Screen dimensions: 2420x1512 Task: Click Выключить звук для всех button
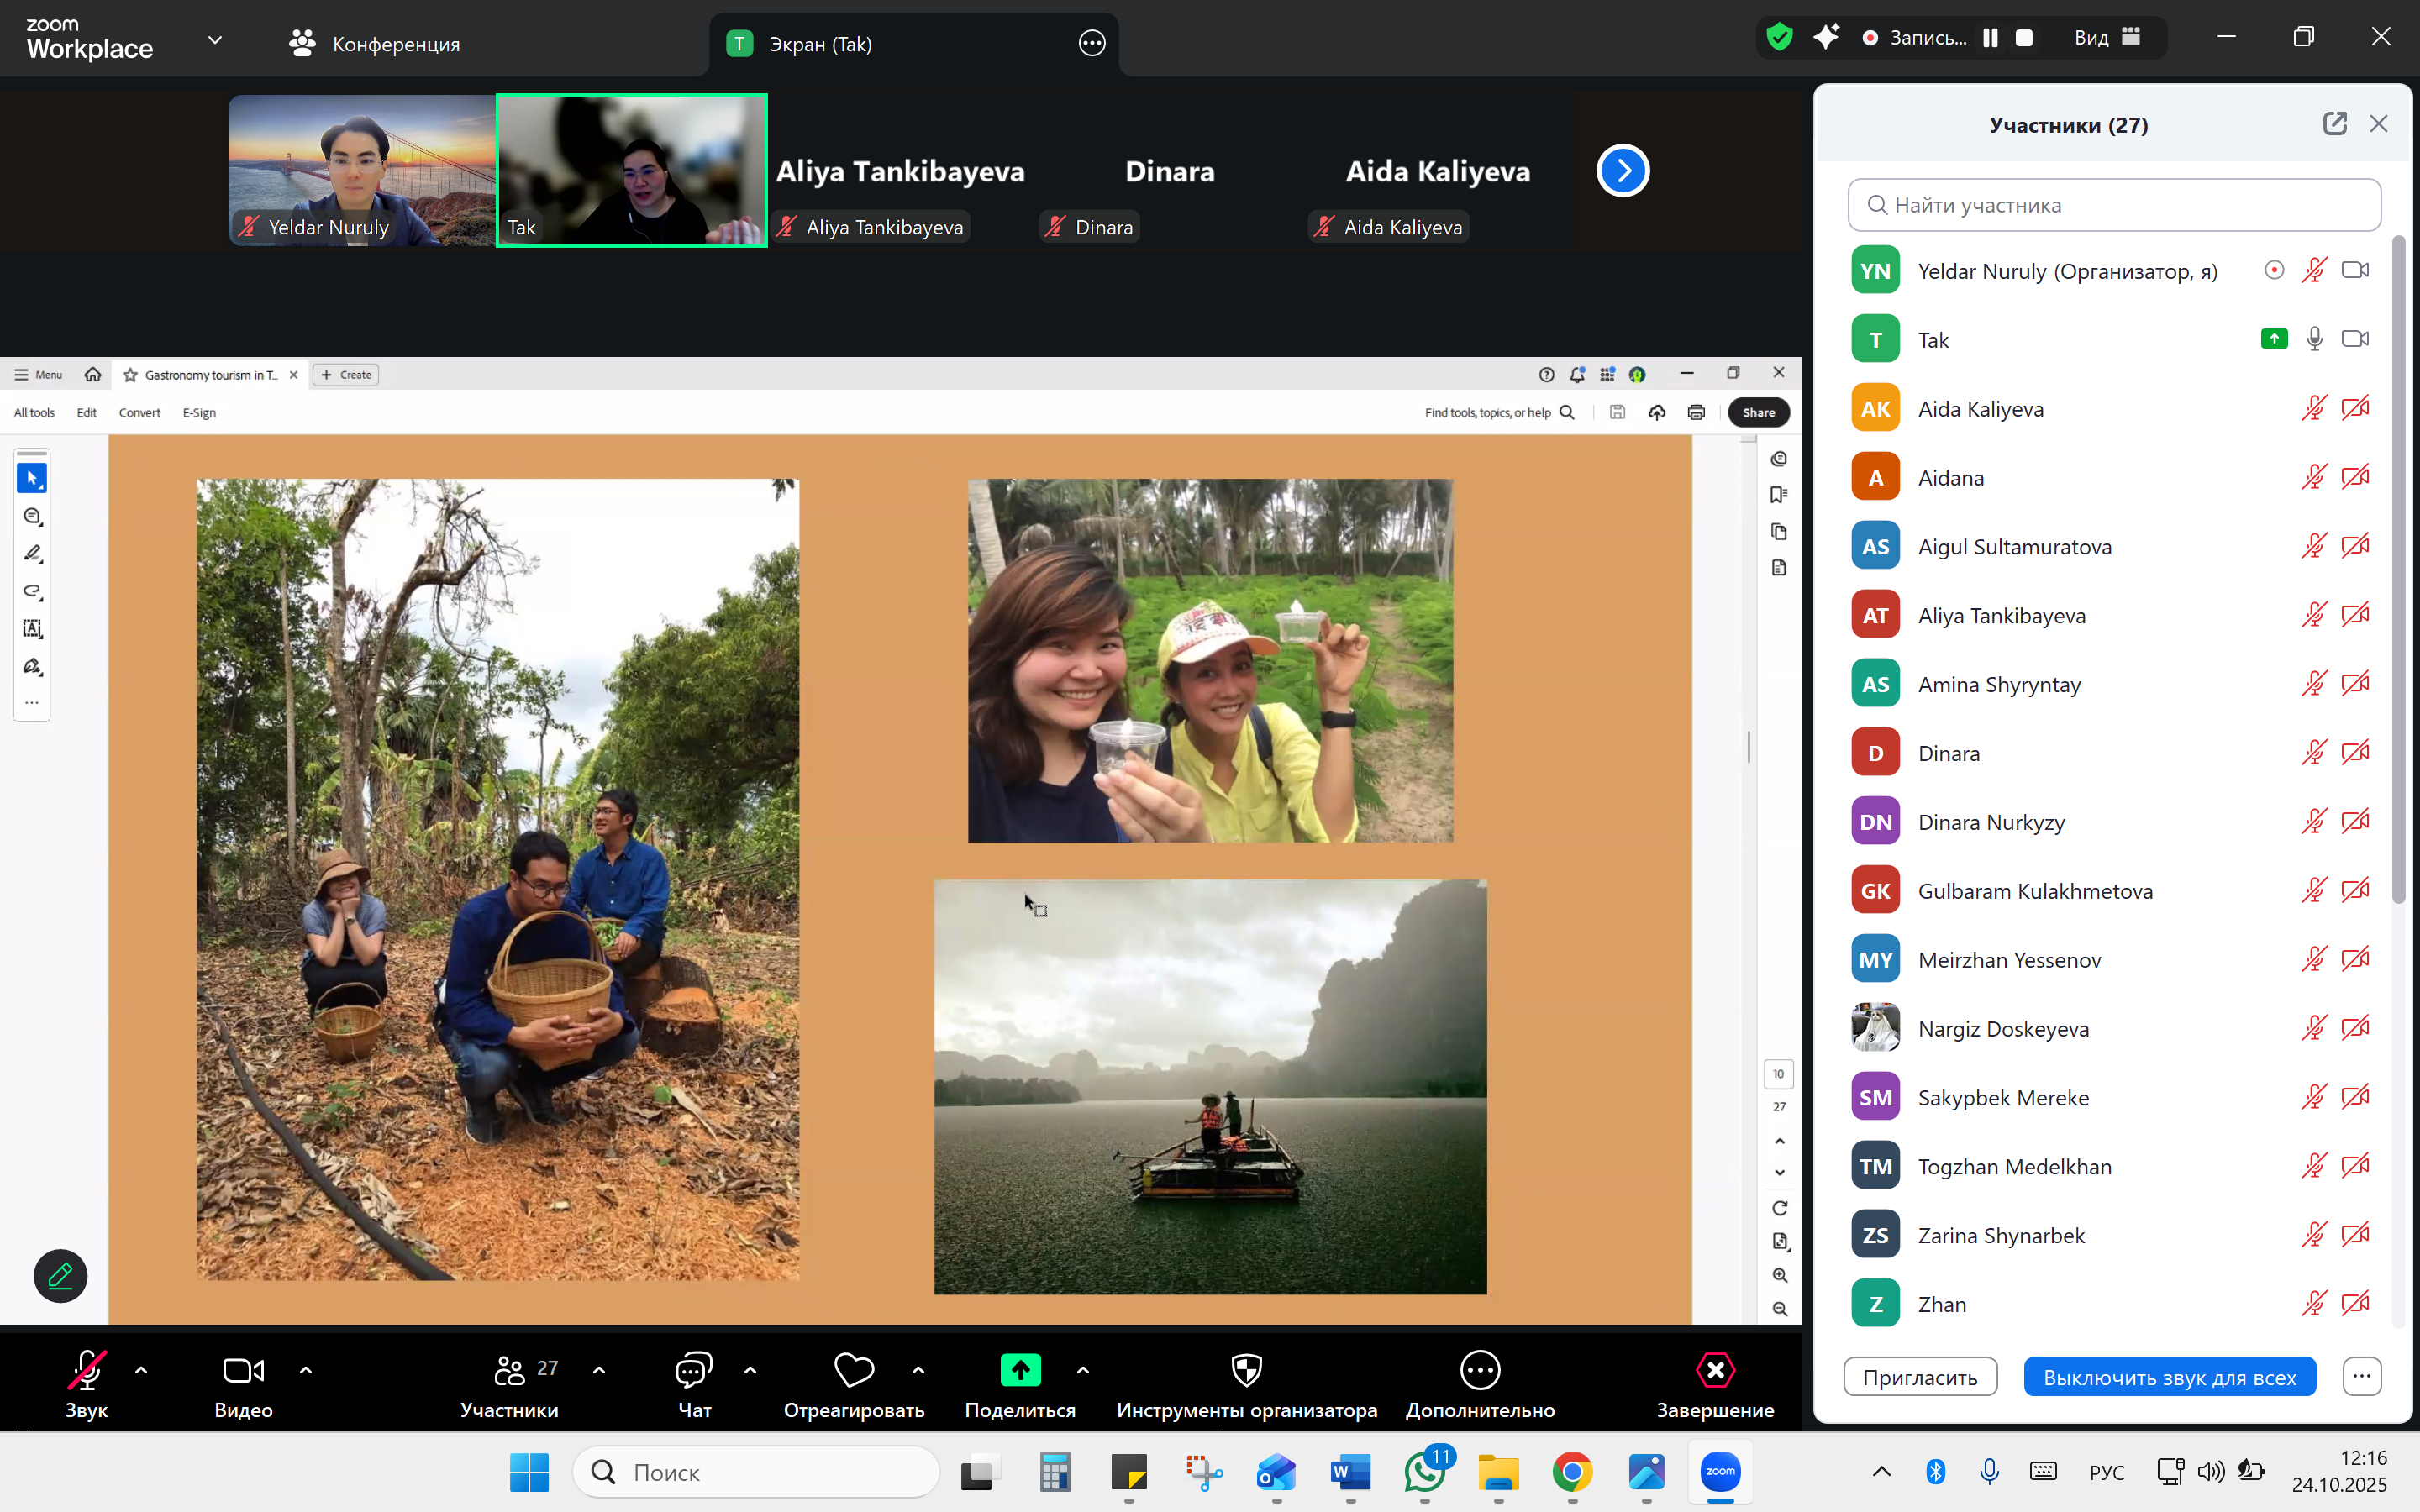click(2169, 1377)
